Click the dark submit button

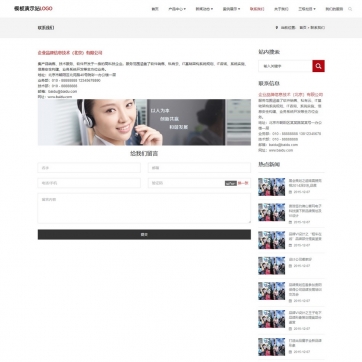click(x=144, y=234)
